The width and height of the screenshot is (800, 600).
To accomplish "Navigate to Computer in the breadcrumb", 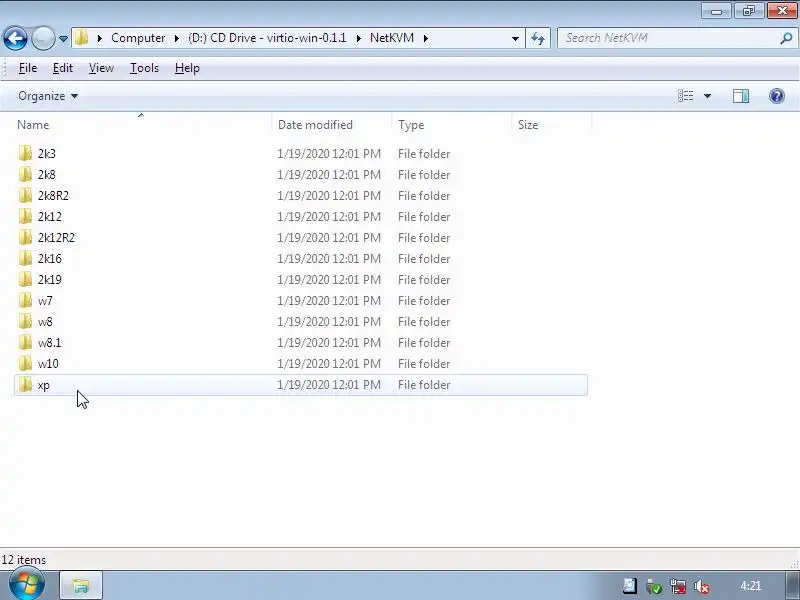I will click(138, 38).
